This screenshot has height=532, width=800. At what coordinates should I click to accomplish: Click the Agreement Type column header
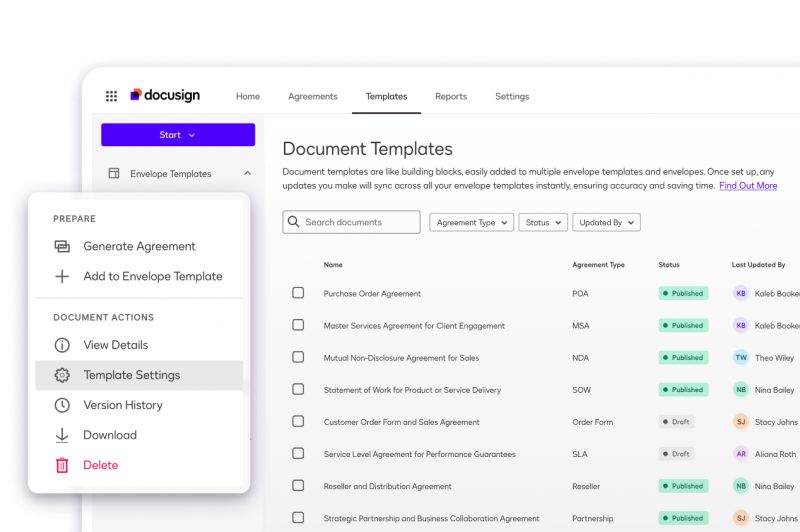pos(598,265)
